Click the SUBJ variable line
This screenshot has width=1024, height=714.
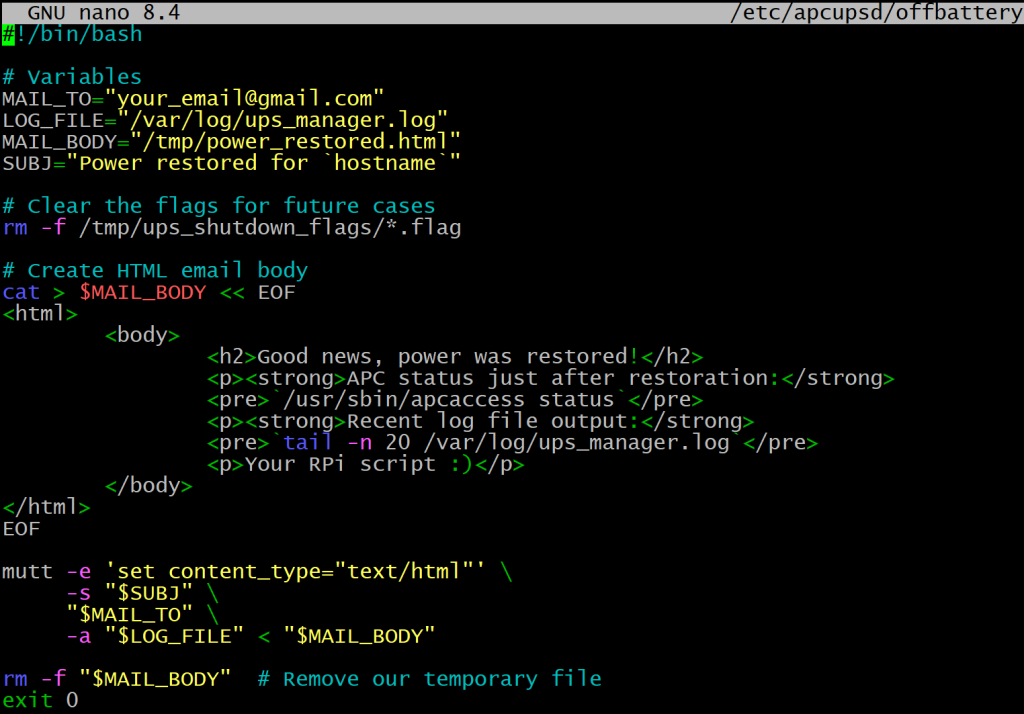click(x=230, y=162)
